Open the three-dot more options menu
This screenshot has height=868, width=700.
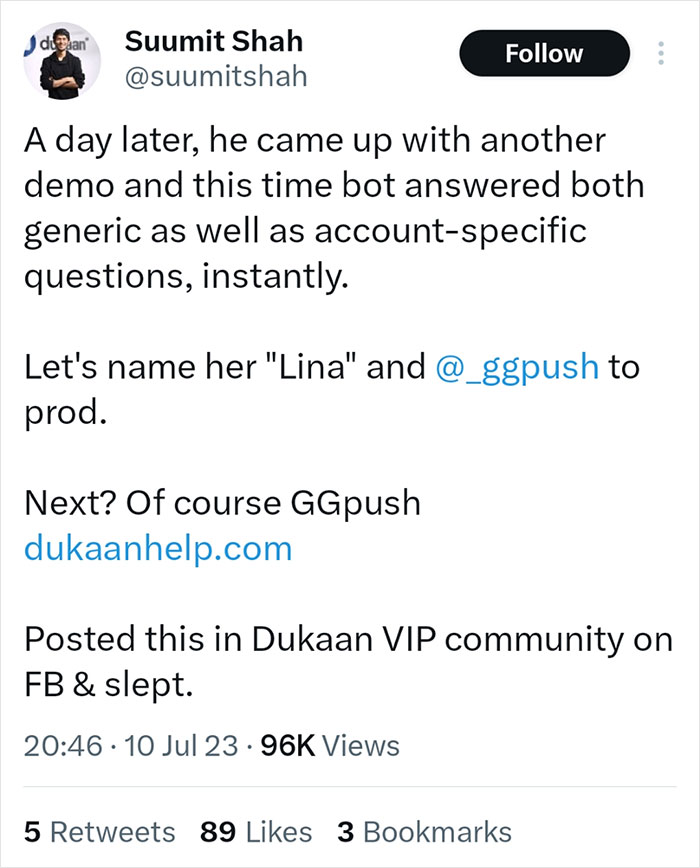point(659,54)
